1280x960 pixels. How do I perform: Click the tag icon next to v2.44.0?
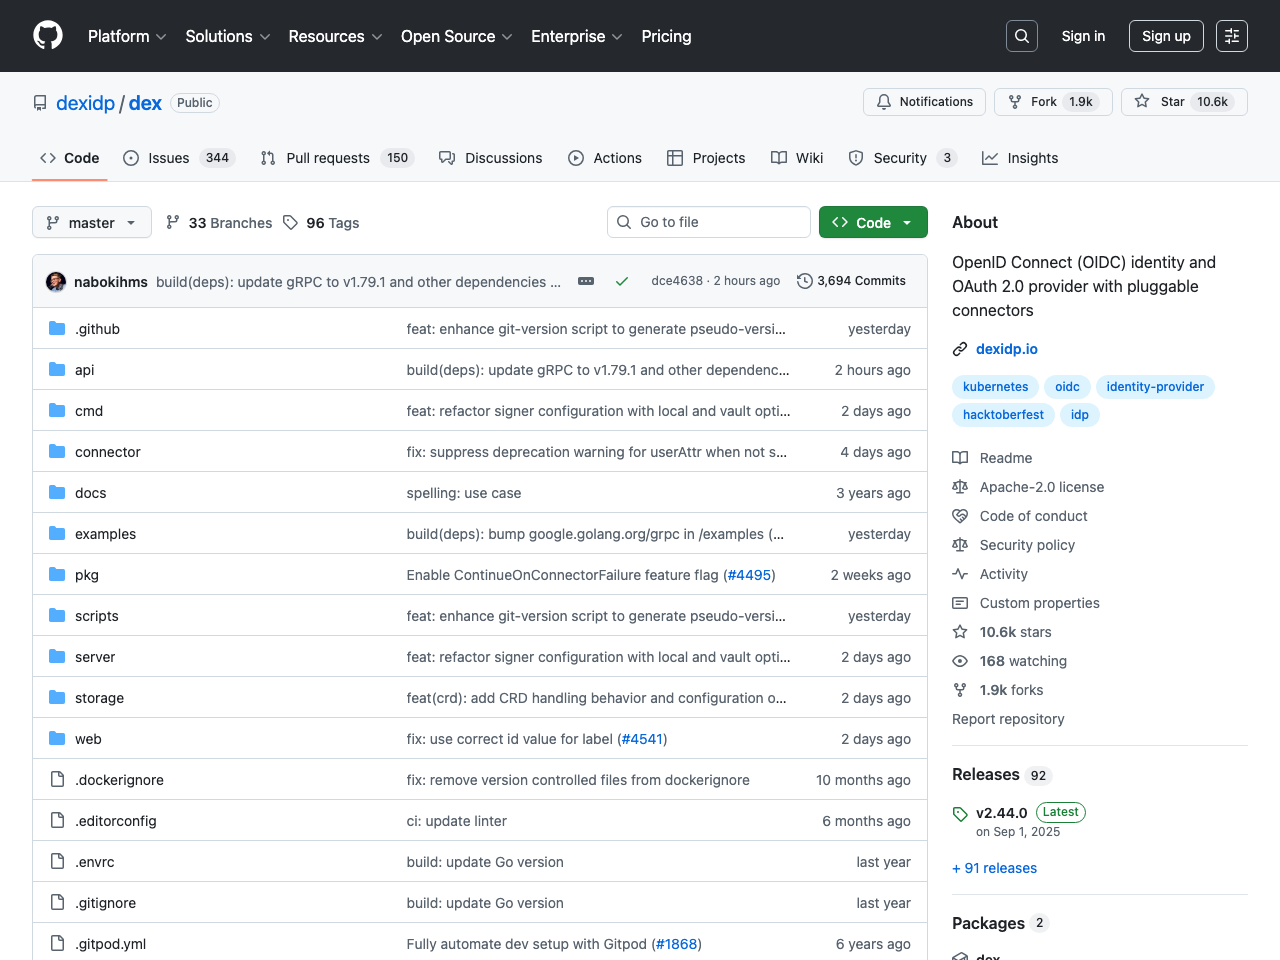tap(960, 812)
